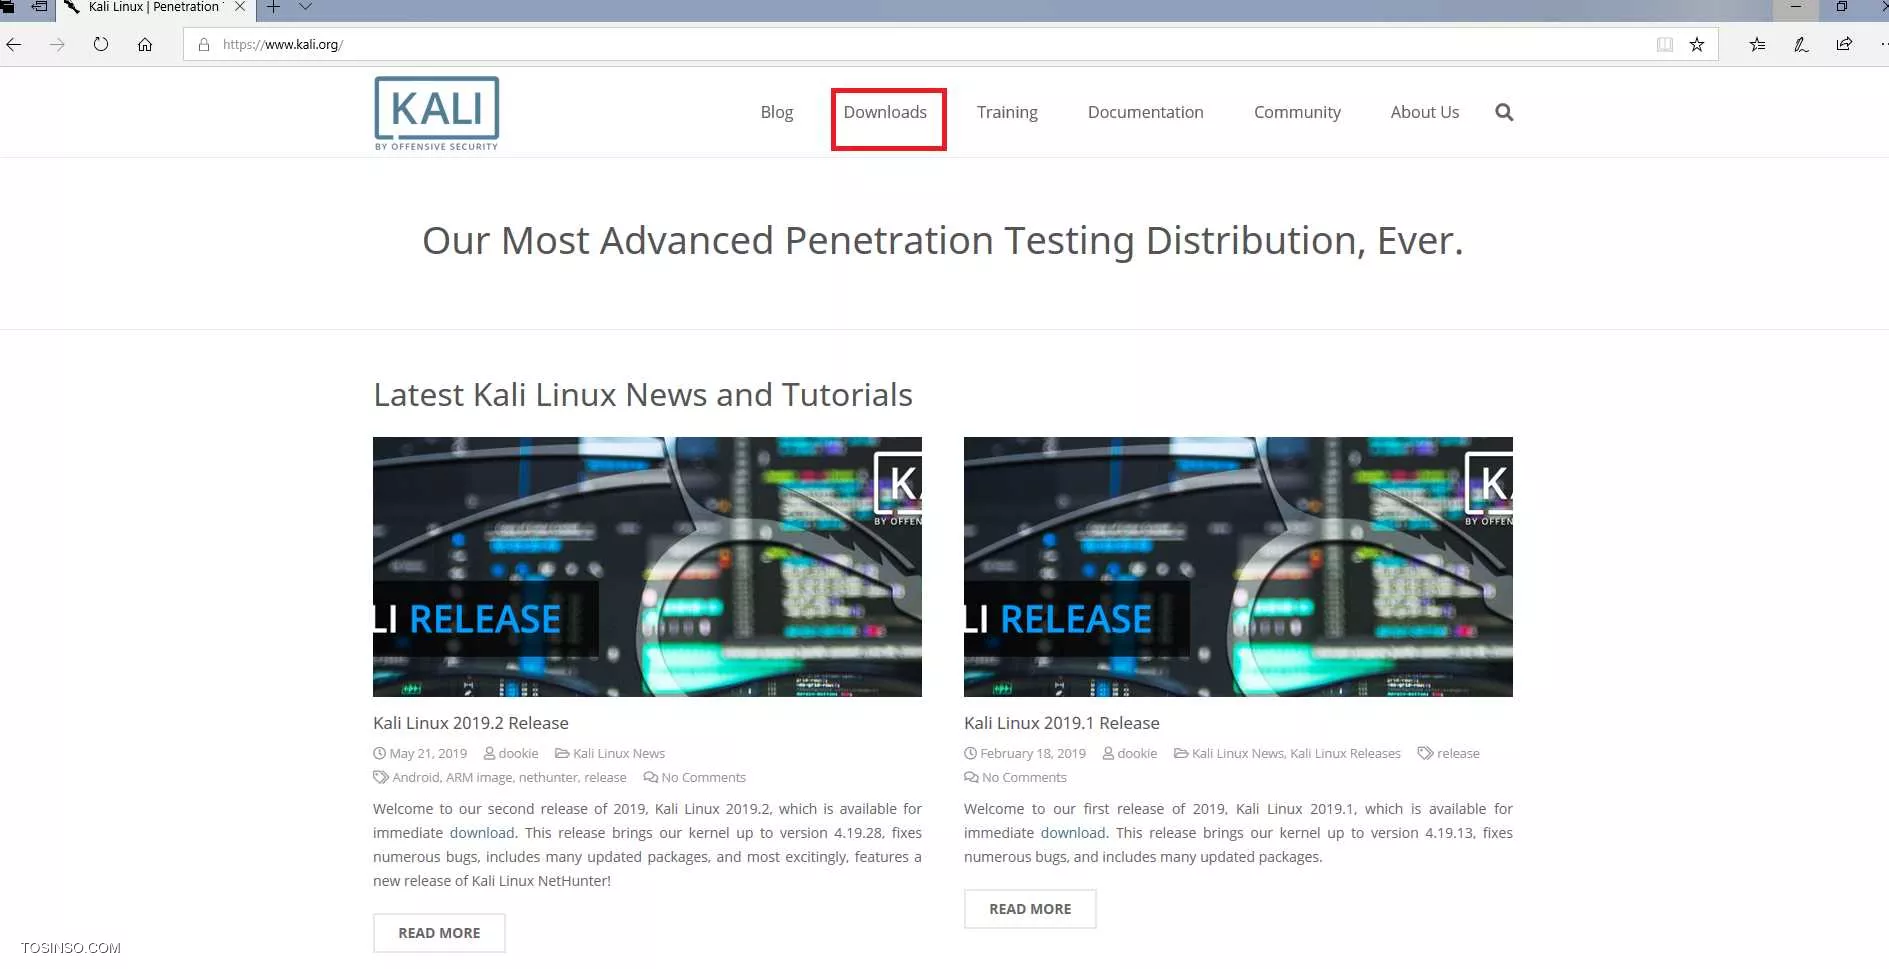Click the Share page icon
Image resolution: width=1889 pixels, height=969 pixels.
(x=1844, y=44)
